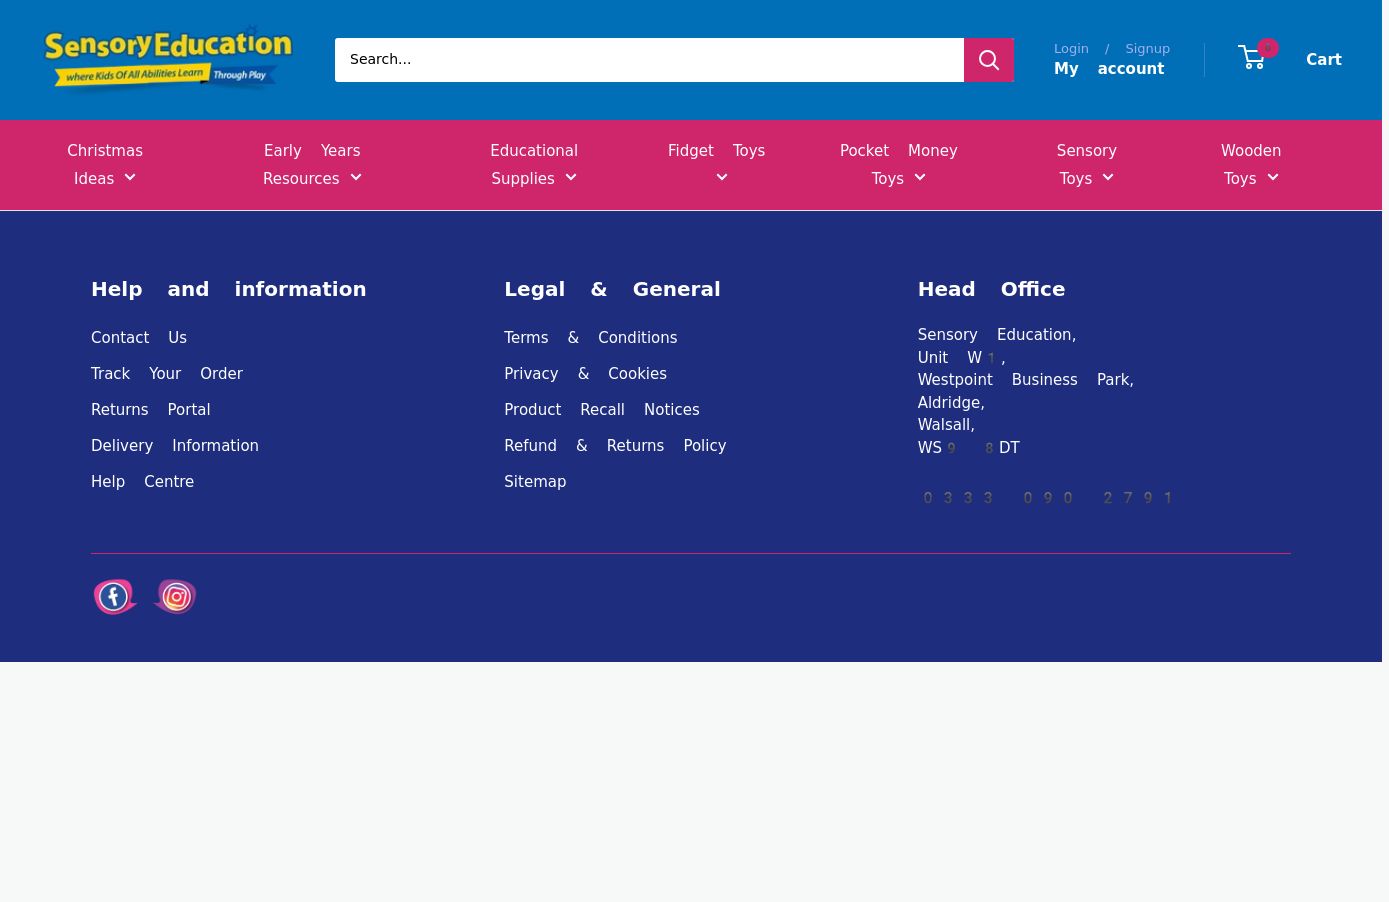The image size is (1389, 902).
Task: Open Privacy & Cookies page
Action: (x=585, y=374)
